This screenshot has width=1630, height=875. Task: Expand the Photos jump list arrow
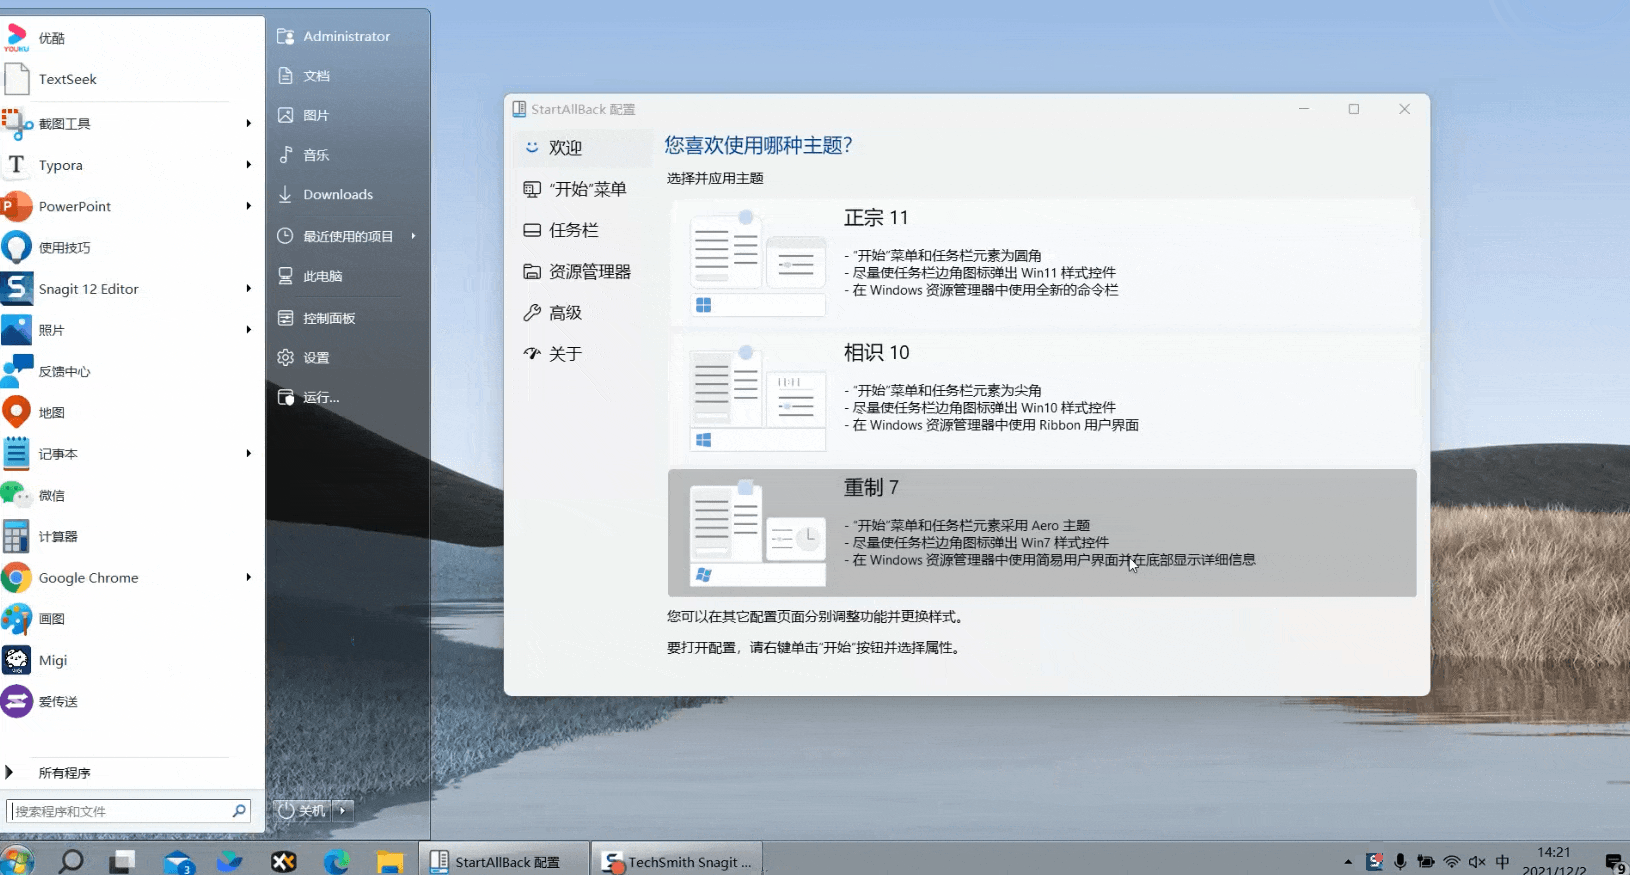click(x=248, y=330)
